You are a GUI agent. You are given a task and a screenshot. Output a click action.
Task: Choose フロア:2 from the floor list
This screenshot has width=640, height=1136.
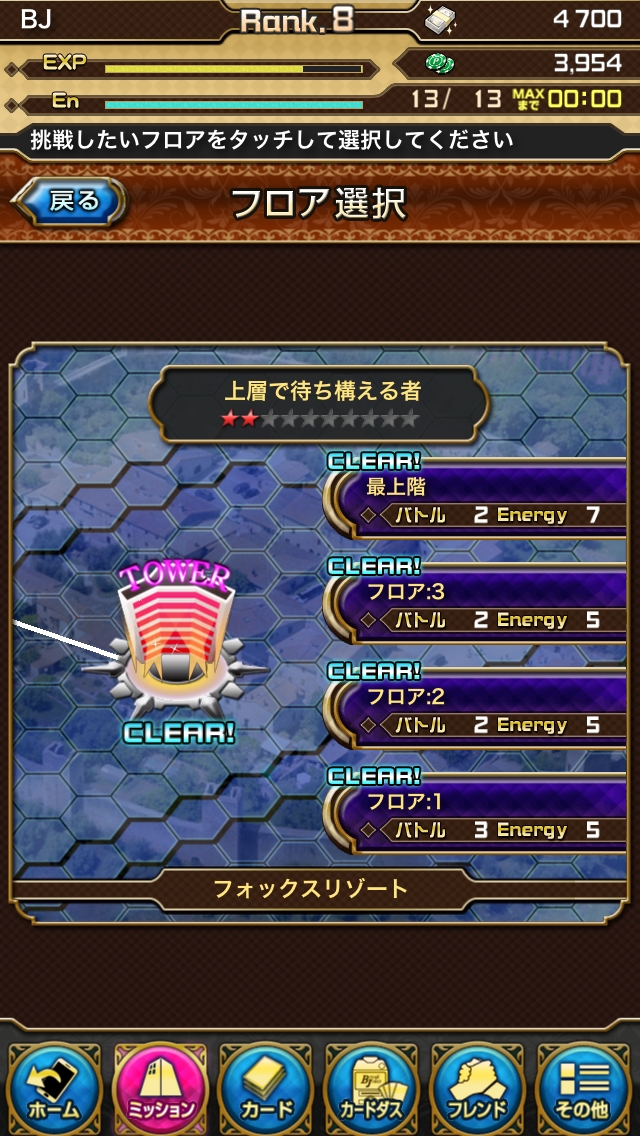pos(477,709)
